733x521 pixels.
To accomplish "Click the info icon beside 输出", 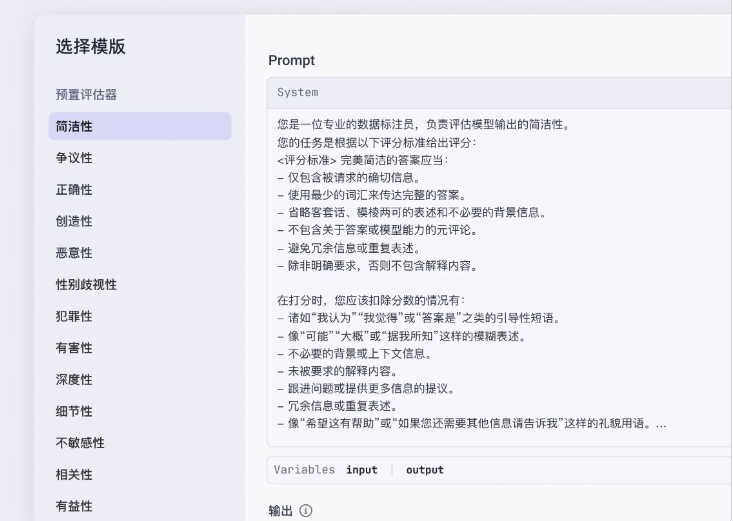I will pos(306,511).
